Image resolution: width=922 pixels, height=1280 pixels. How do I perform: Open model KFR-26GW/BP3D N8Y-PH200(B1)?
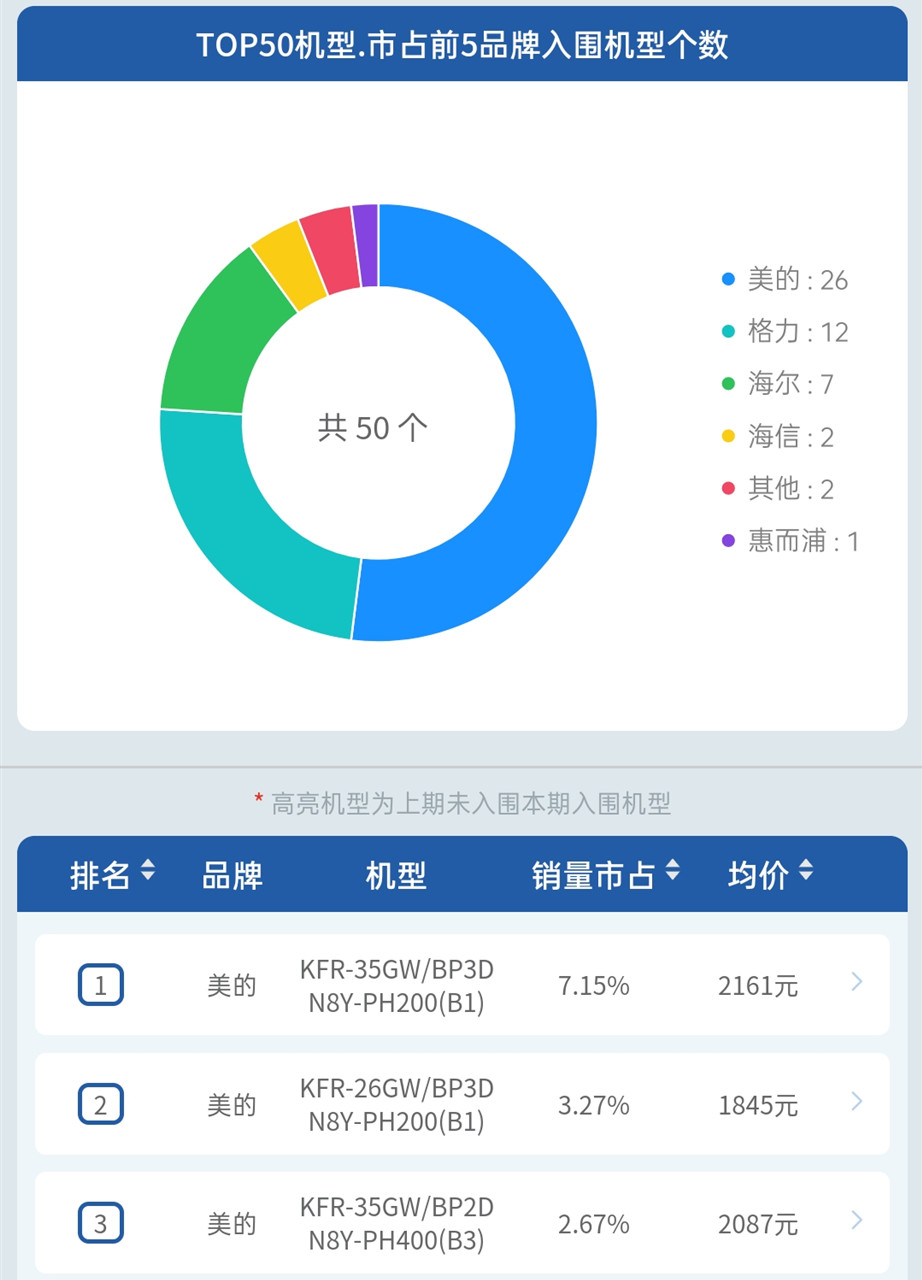click(396, 1105)
